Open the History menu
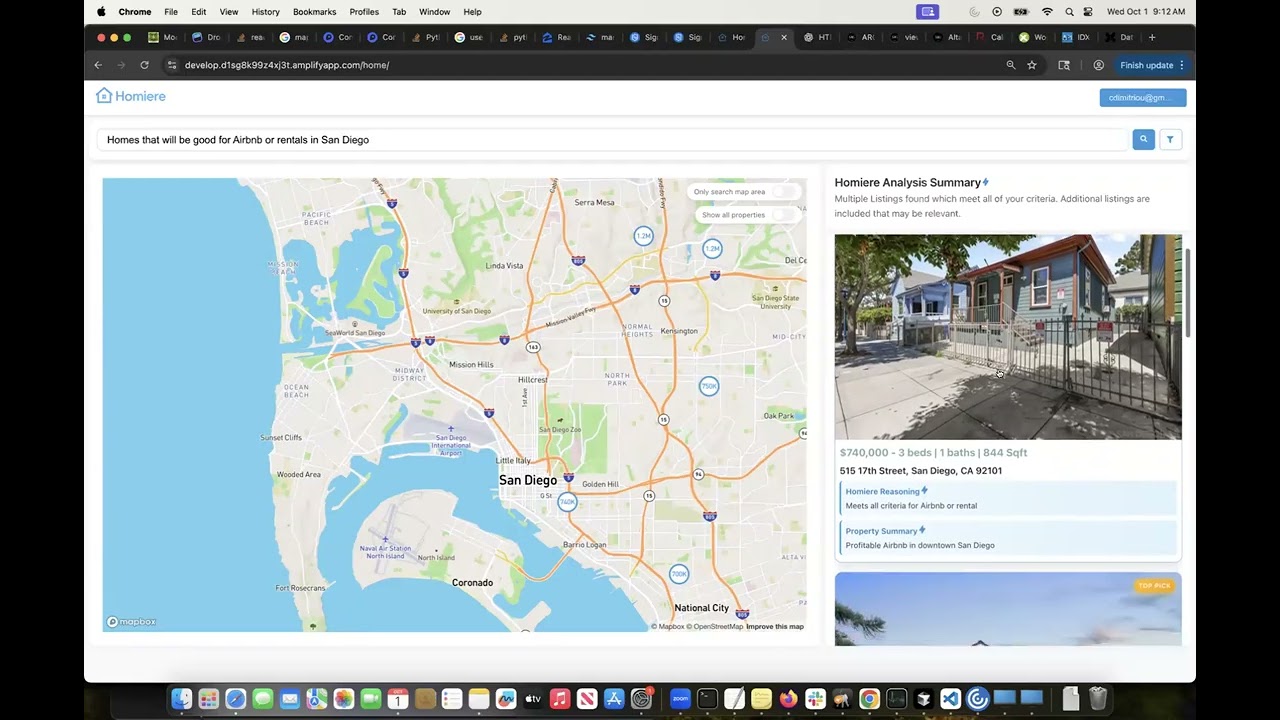The image size is (1280, 720). [266, 12]
